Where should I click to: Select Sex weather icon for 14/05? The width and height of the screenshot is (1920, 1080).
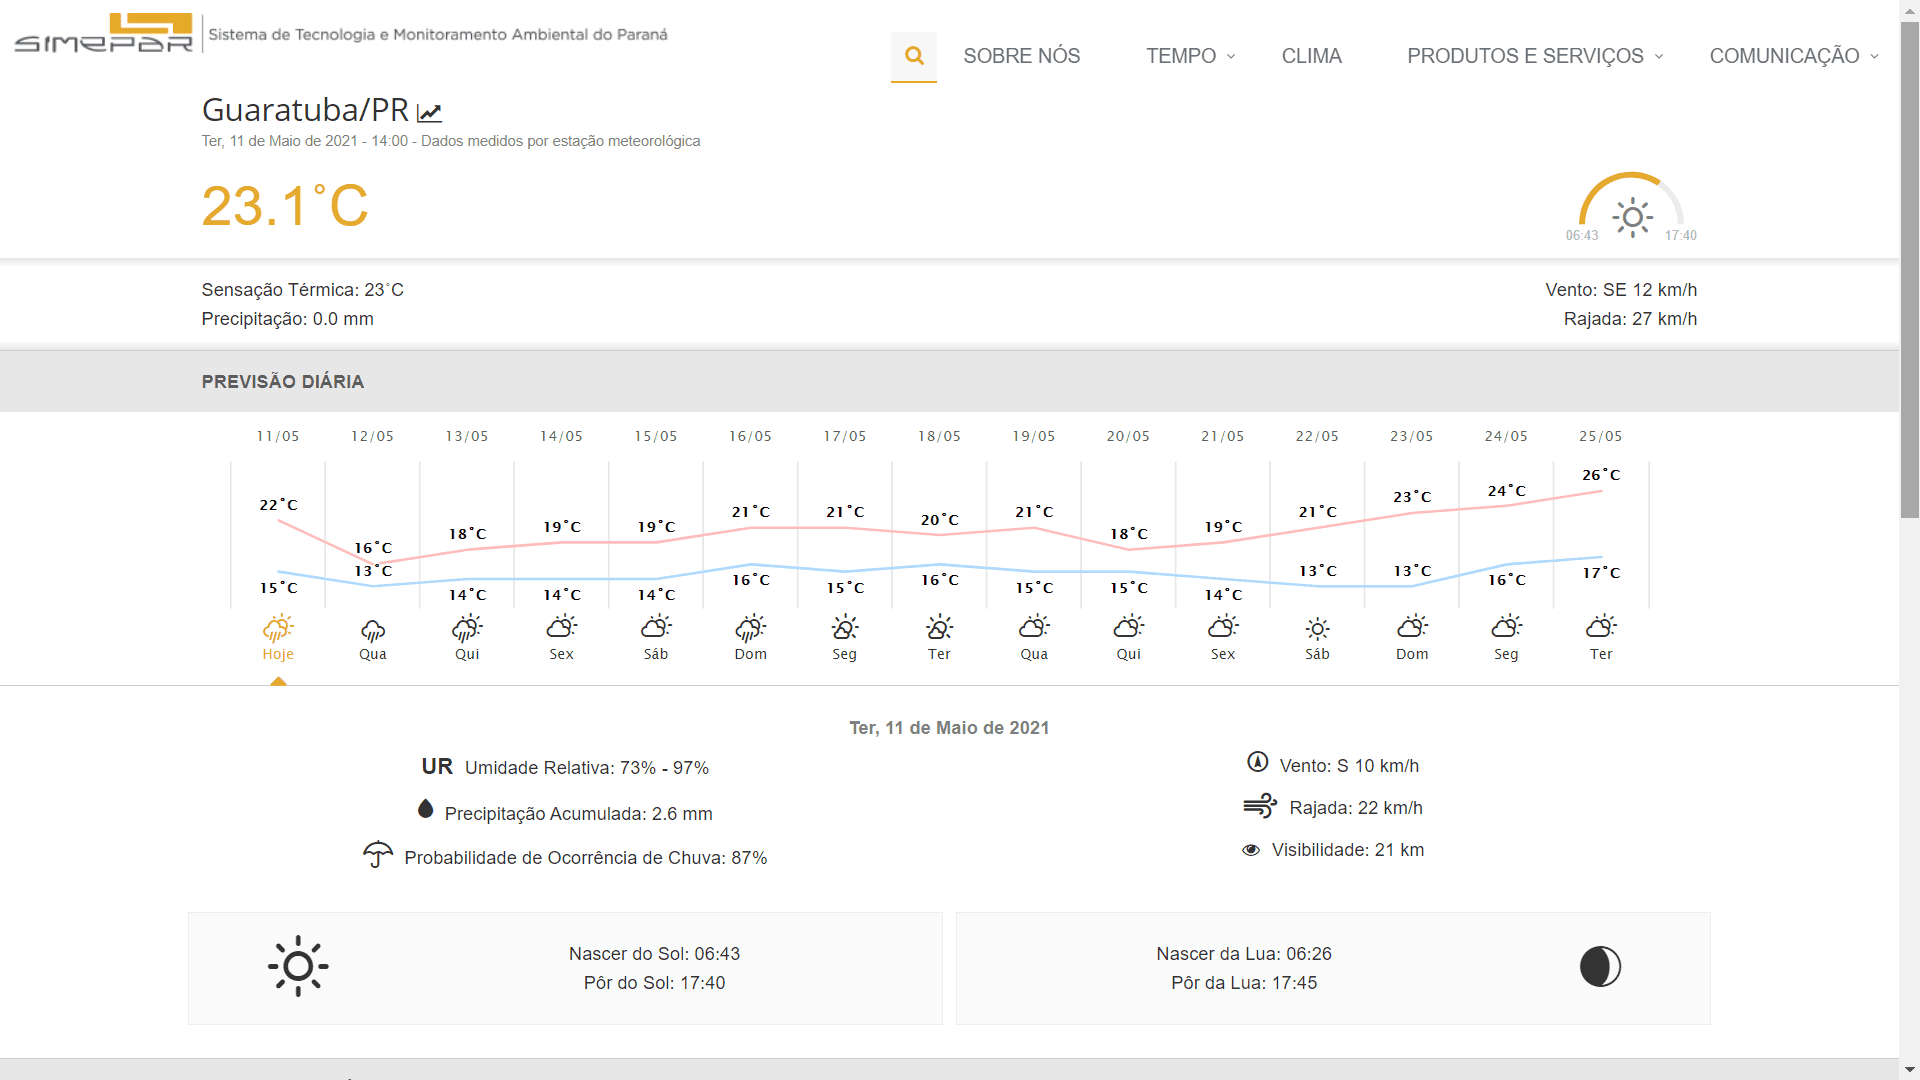click(x=562, y=627)
